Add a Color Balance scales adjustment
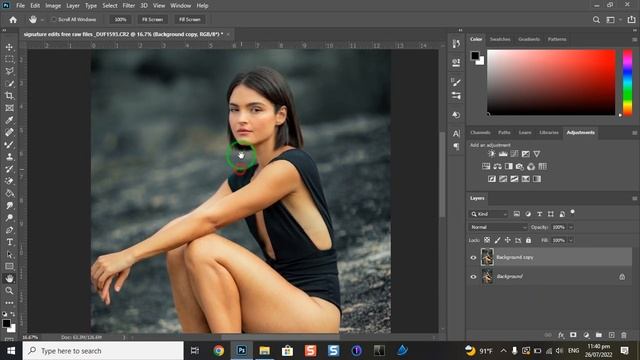 point(497,167)
